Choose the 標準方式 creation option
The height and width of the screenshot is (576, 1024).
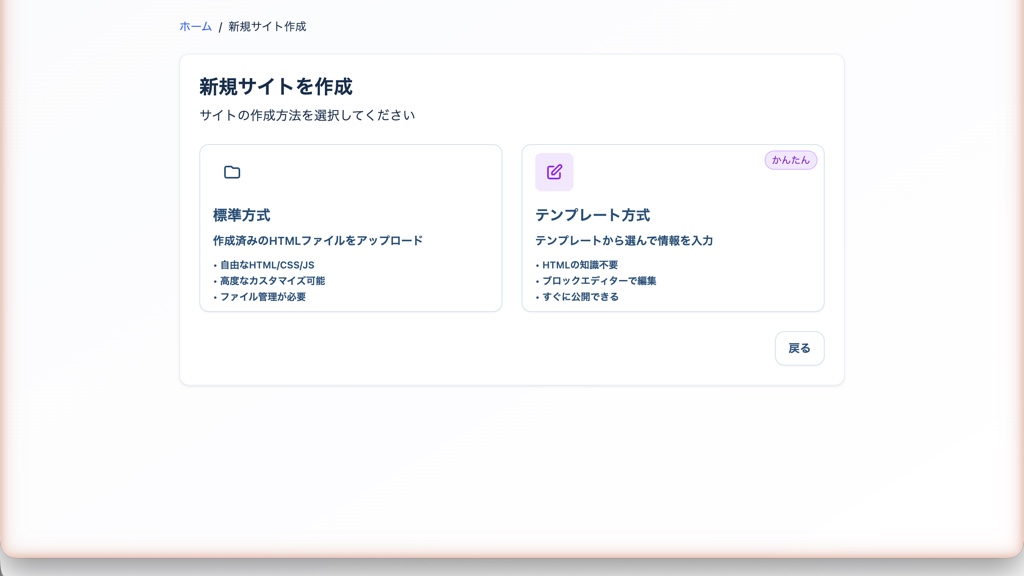coord(351,228)
